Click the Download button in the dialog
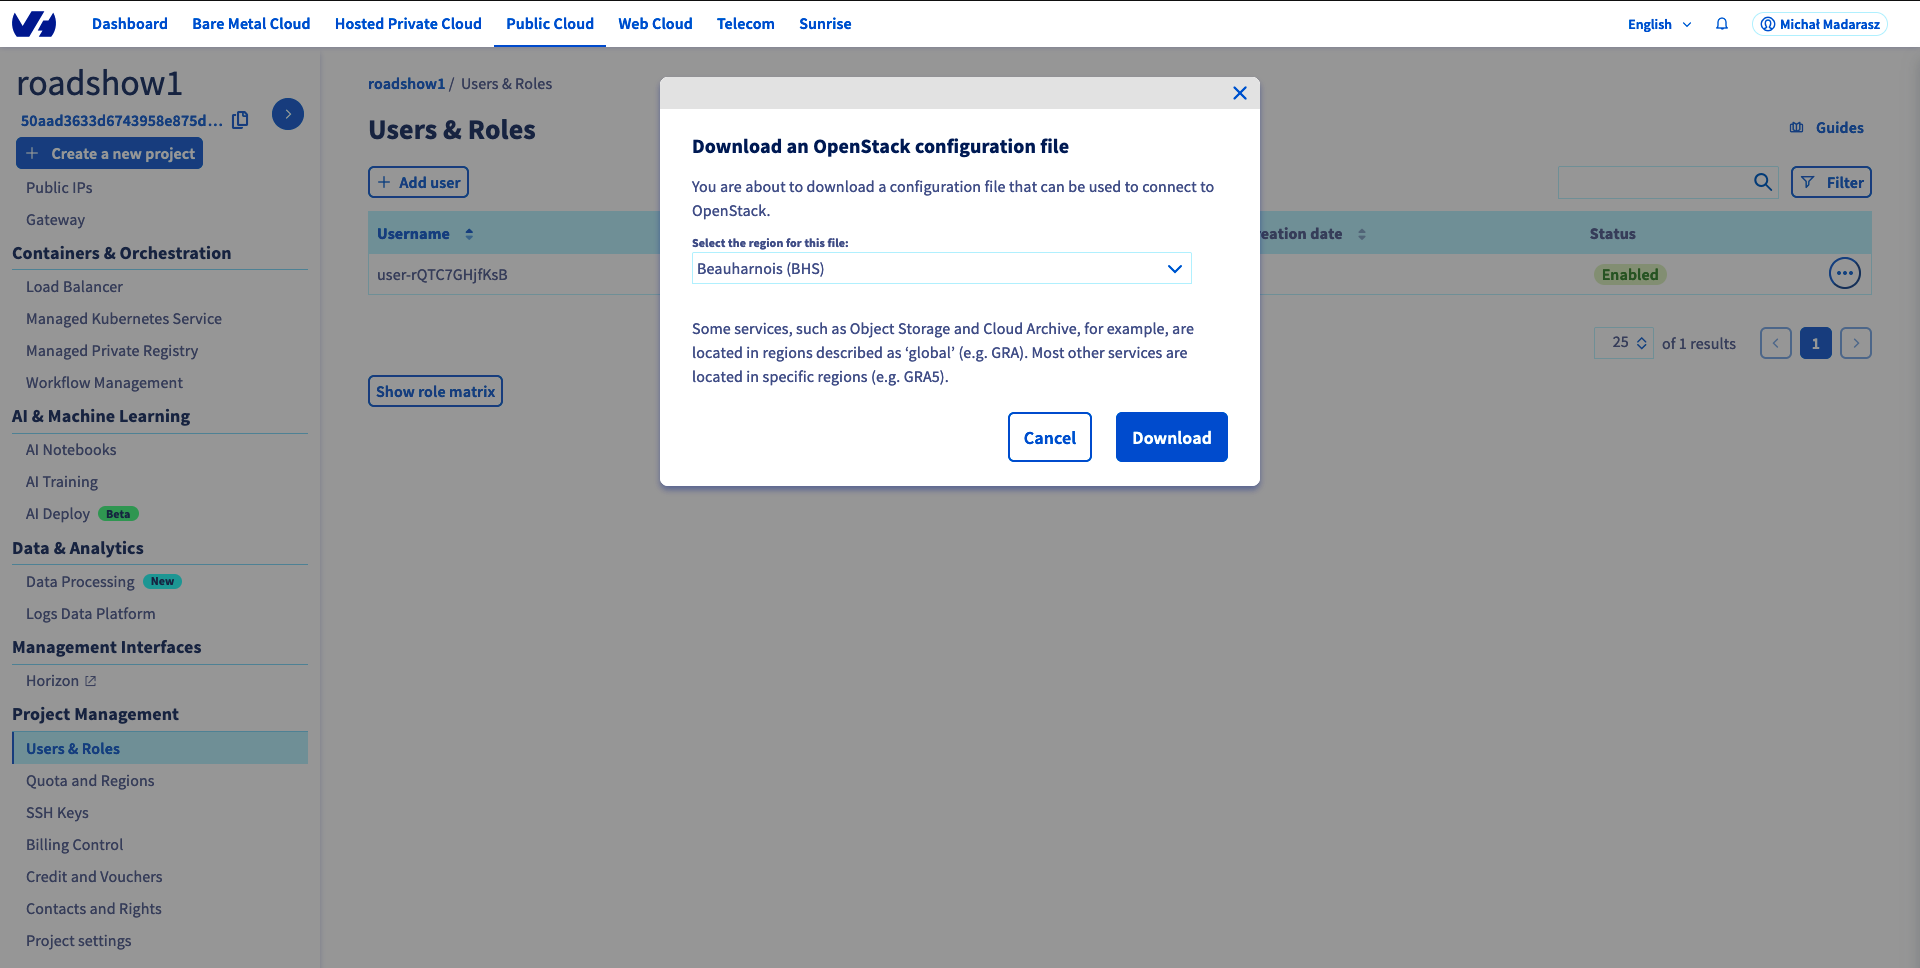 coord(1172,437)
